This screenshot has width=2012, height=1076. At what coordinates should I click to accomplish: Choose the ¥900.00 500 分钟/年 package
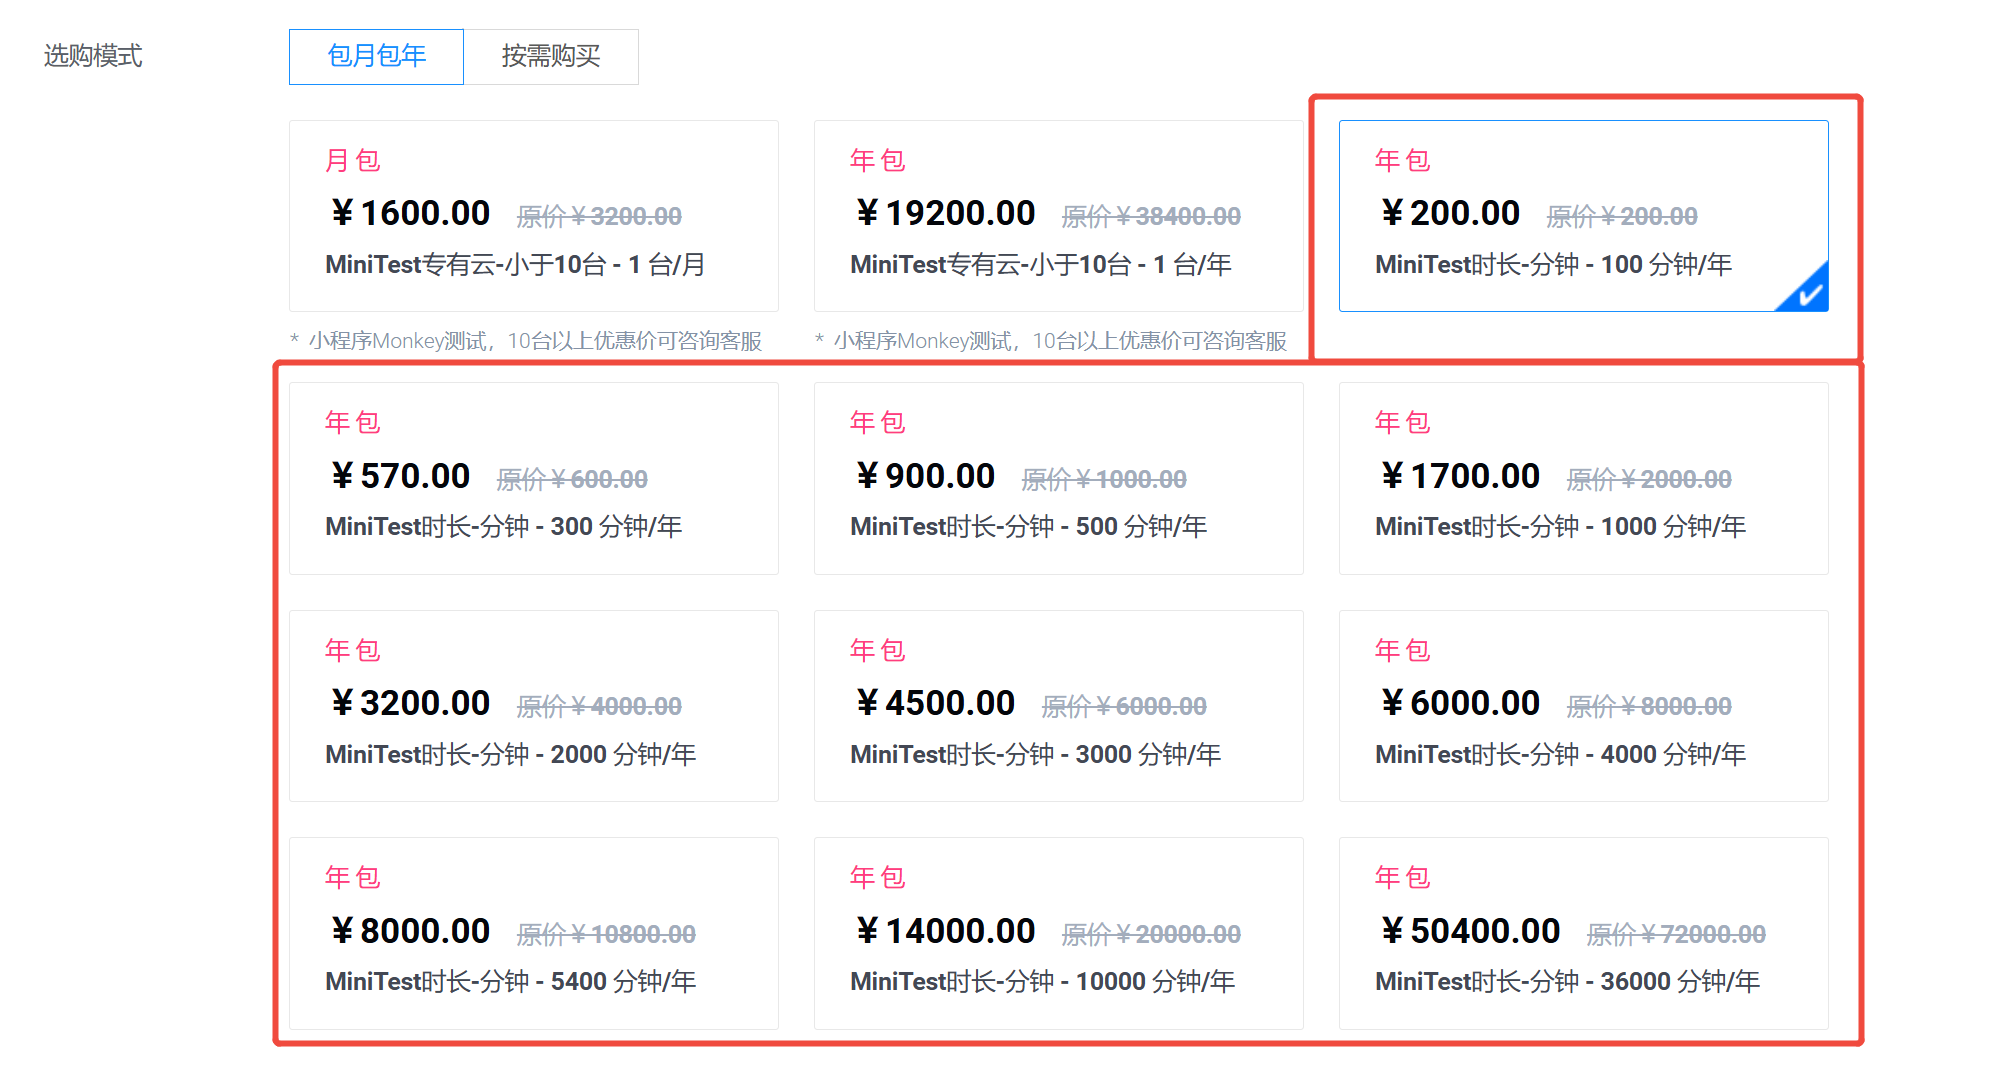[x=1059, y=478]
